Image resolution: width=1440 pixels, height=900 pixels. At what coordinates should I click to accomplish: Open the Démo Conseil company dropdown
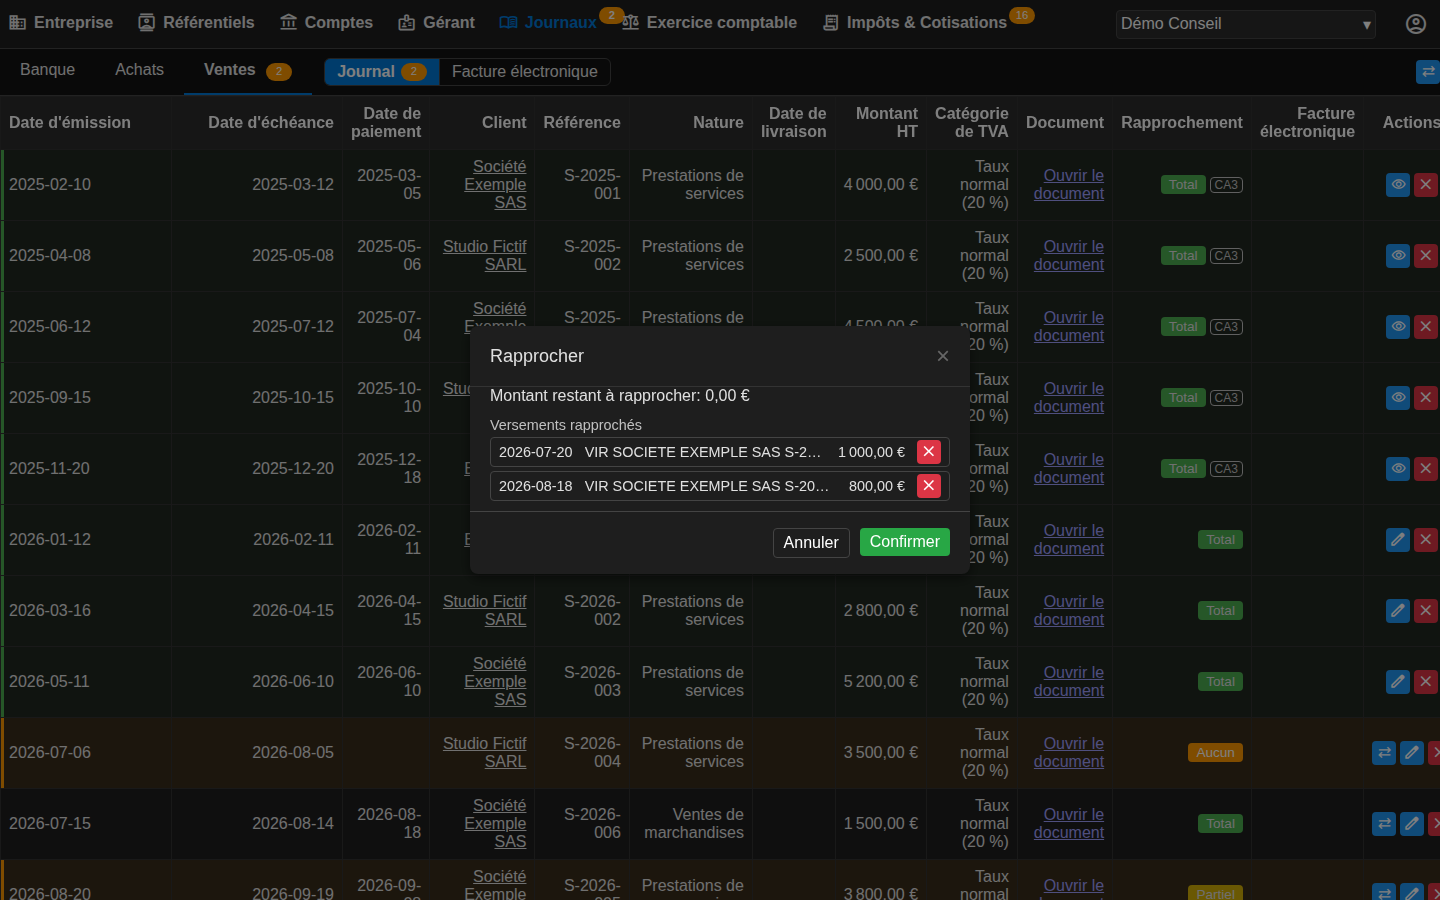[x=1246, y=24]
